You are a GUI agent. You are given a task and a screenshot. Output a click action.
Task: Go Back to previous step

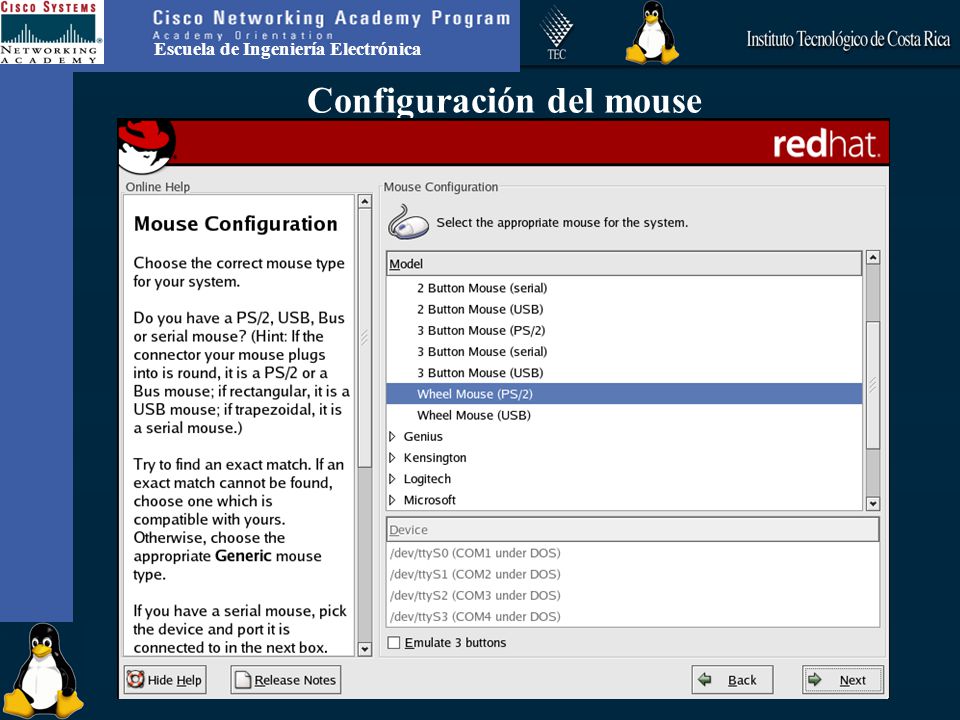pos(732,680)
